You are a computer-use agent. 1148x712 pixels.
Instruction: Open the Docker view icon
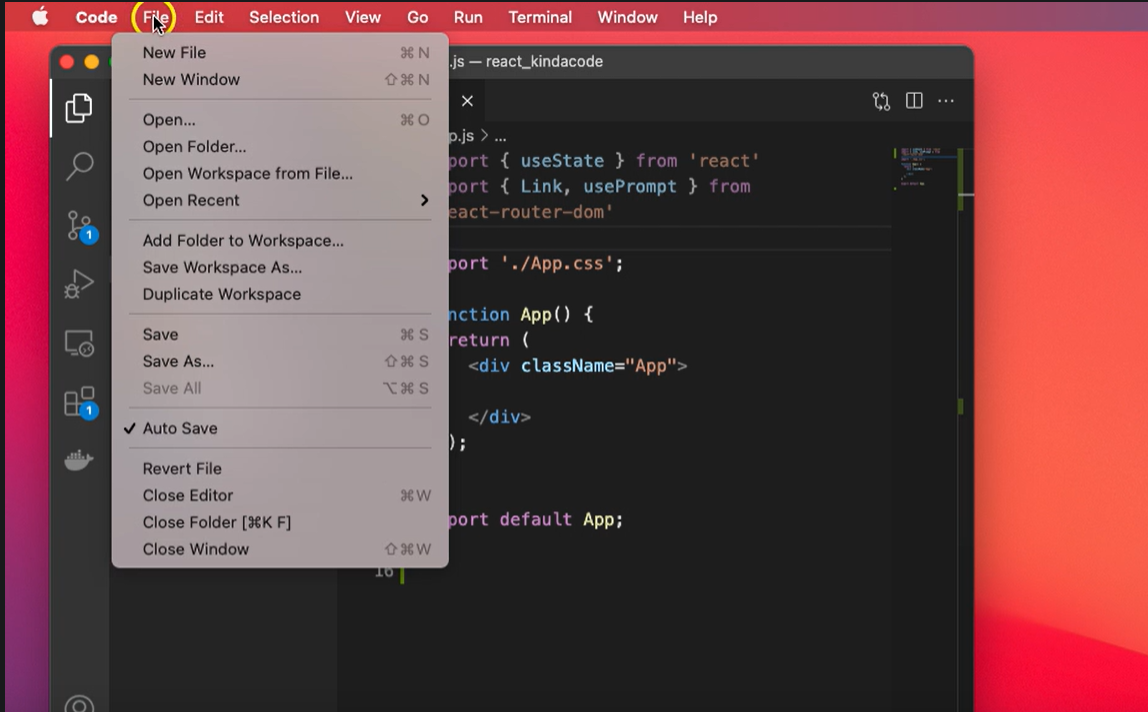pyautogui.click(x=79, y=460)
